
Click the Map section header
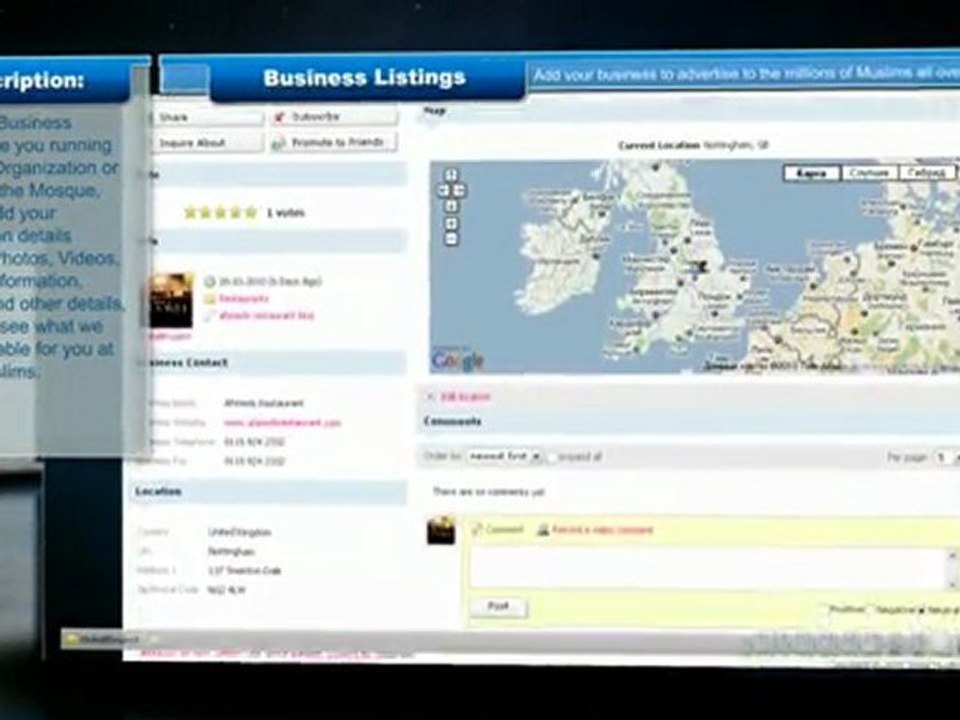point(434,111)
